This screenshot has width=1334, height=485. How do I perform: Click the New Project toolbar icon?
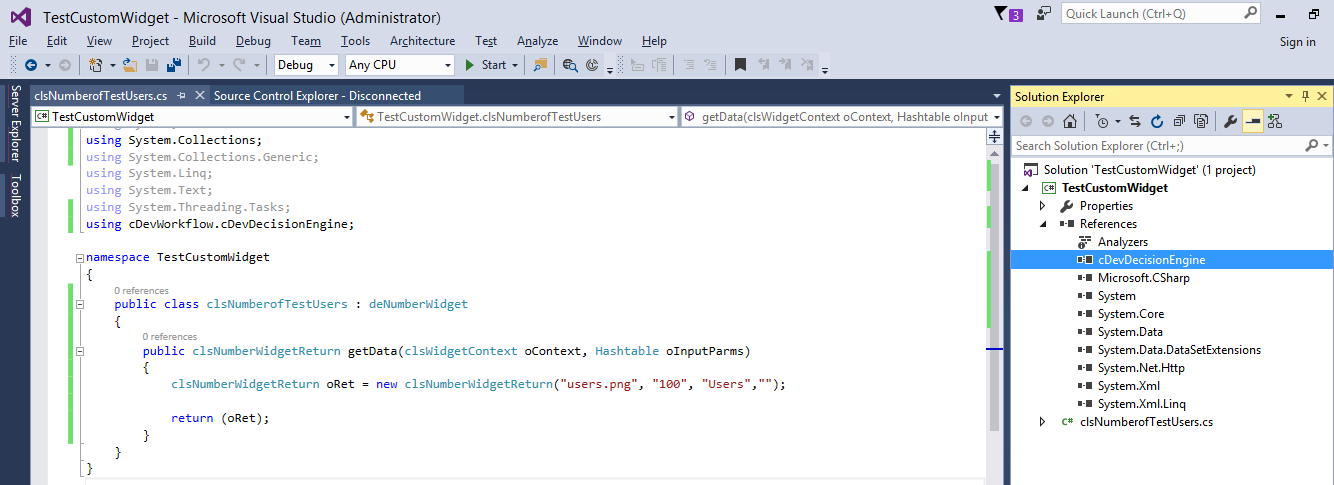point(95,65)
